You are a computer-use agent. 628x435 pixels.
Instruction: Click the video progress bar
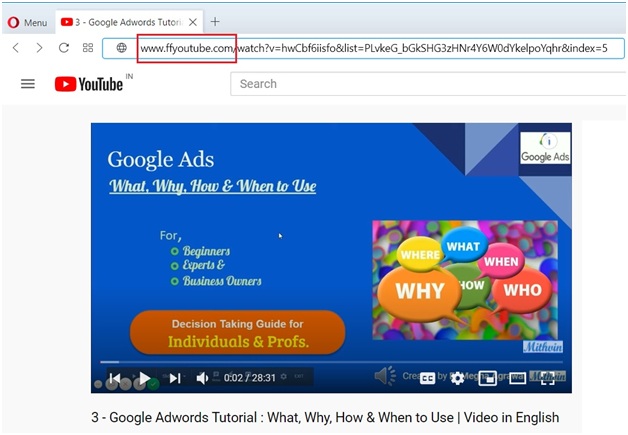(x=330, y=362)
